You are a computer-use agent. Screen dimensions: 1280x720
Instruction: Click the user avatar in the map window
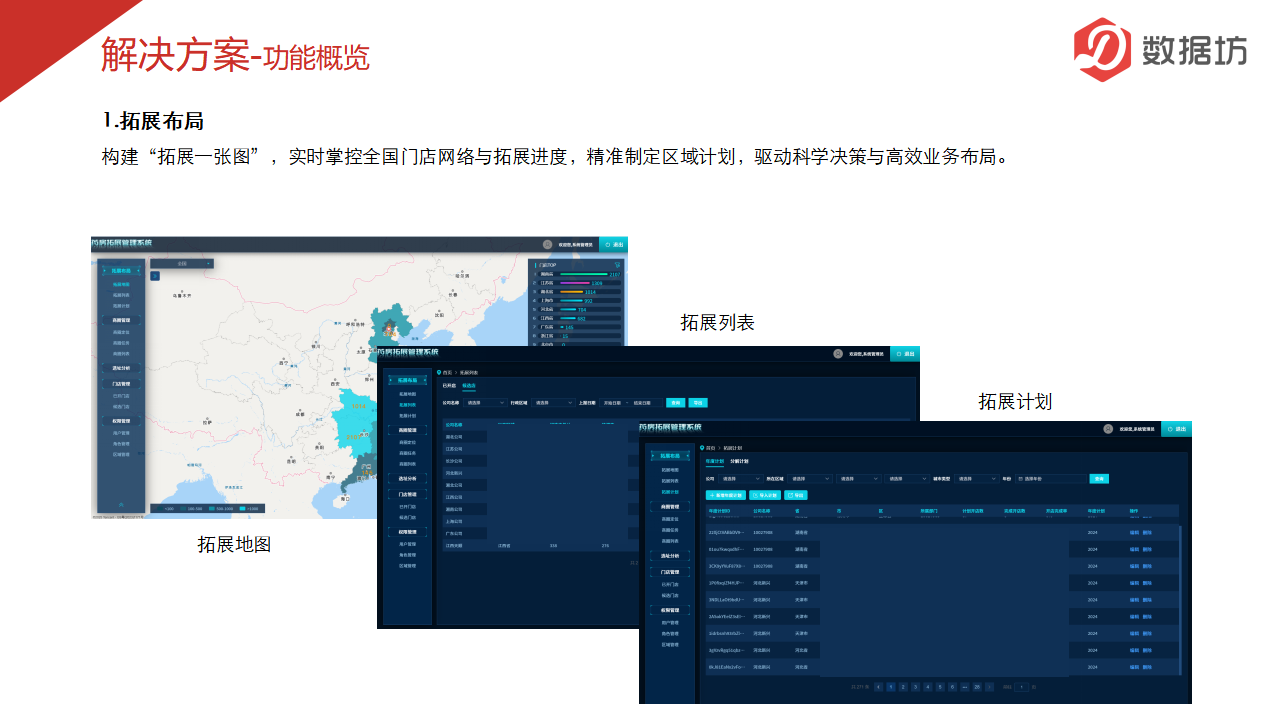click(547, 244)
